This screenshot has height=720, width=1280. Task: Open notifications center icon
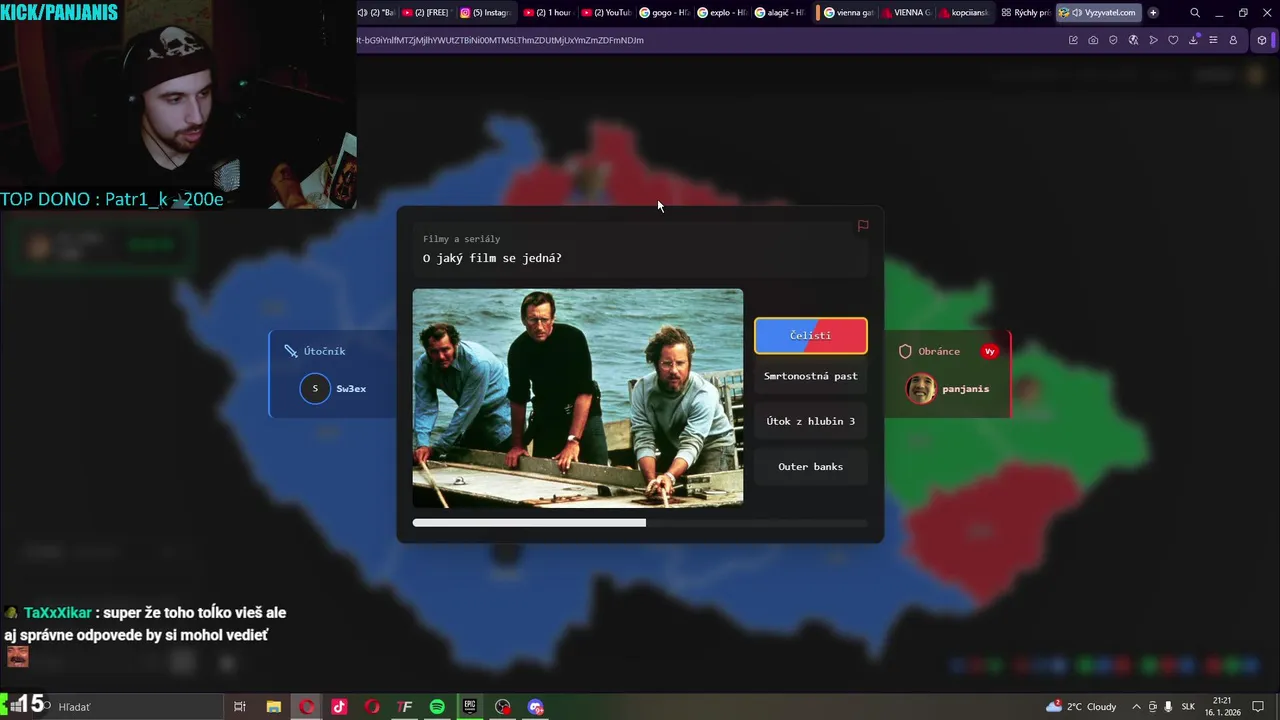click(1259, 707)
